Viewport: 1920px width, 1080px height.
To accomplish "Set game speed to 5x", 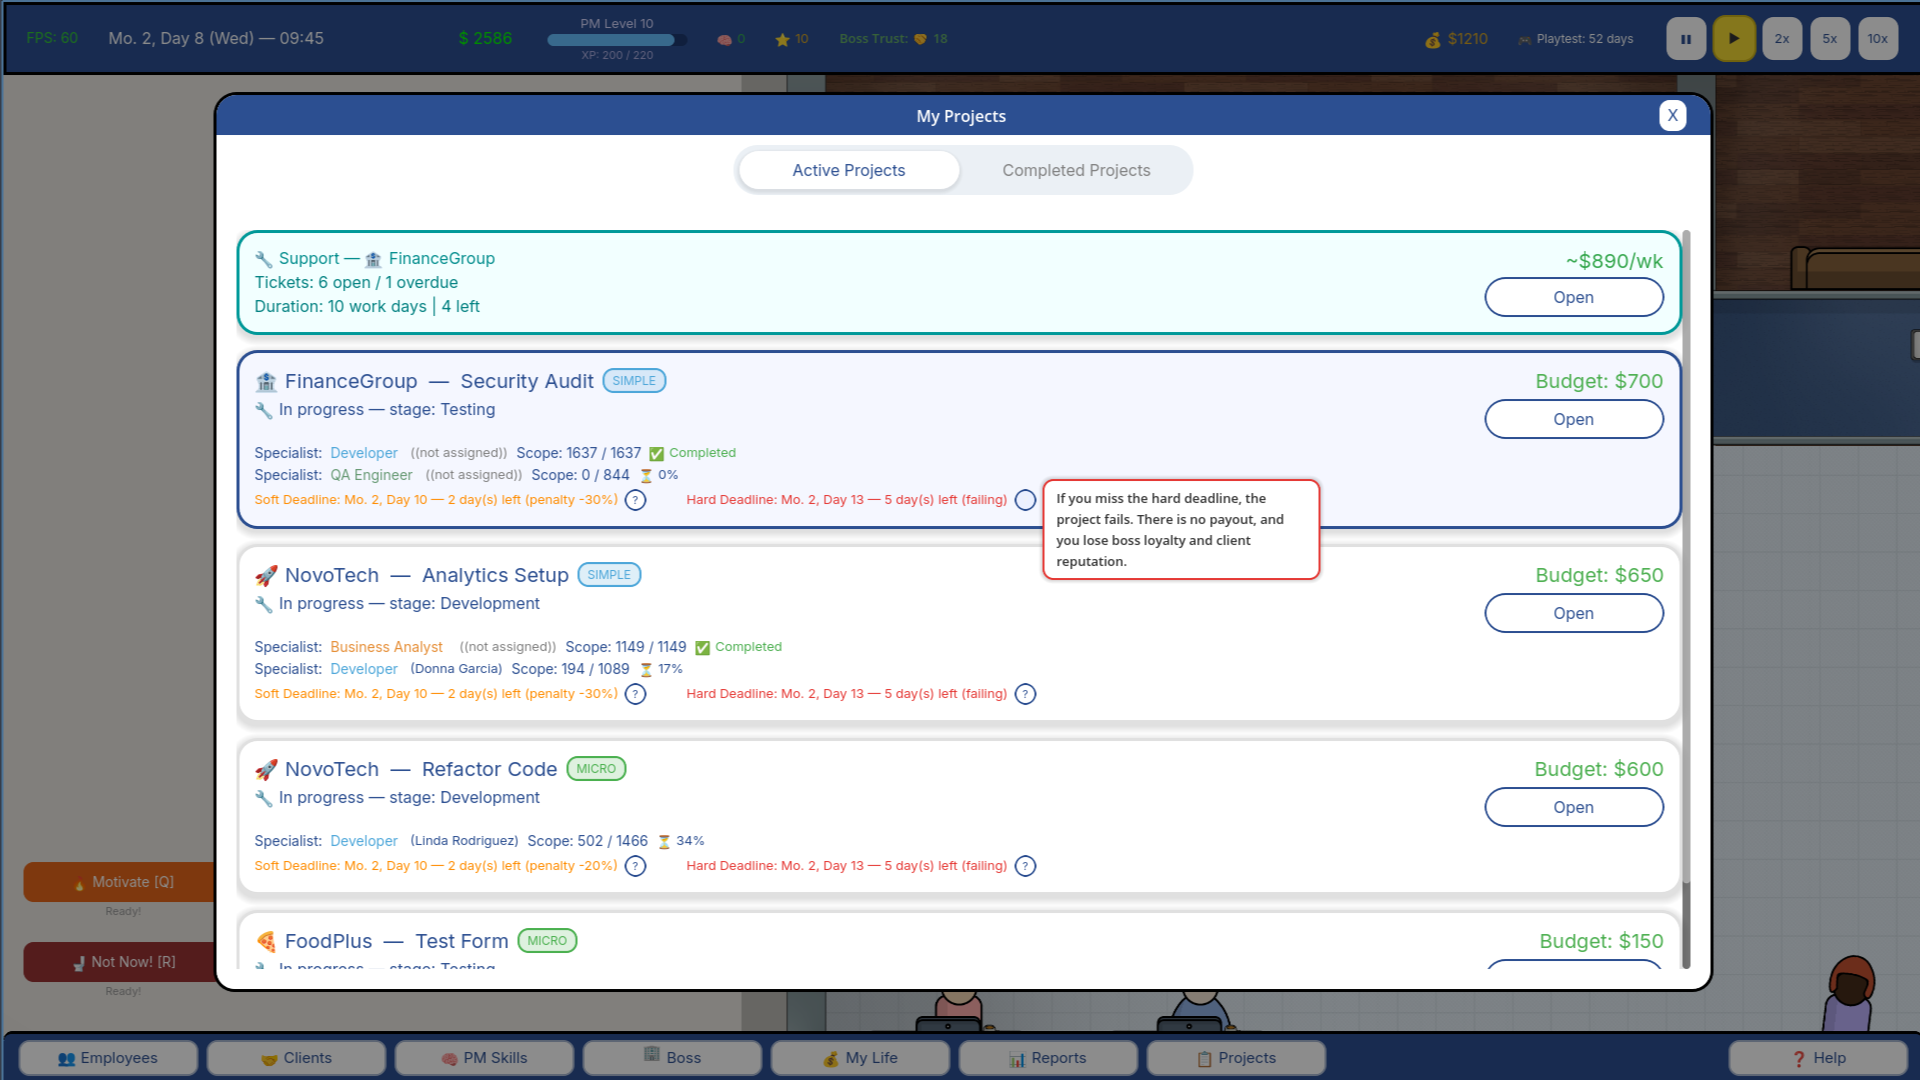I will [x=1830, y=39].
